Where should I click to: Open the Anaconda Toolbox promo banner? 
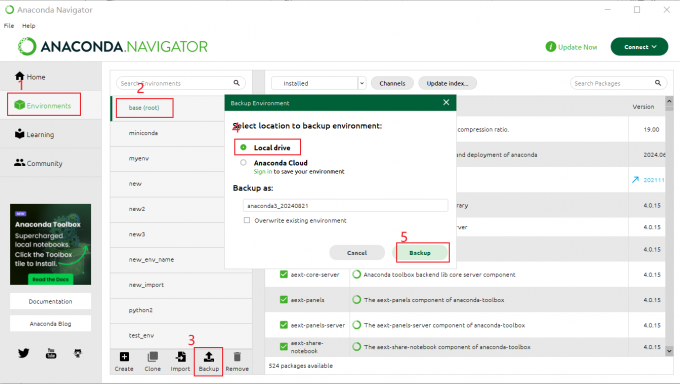tap(50, 244)
